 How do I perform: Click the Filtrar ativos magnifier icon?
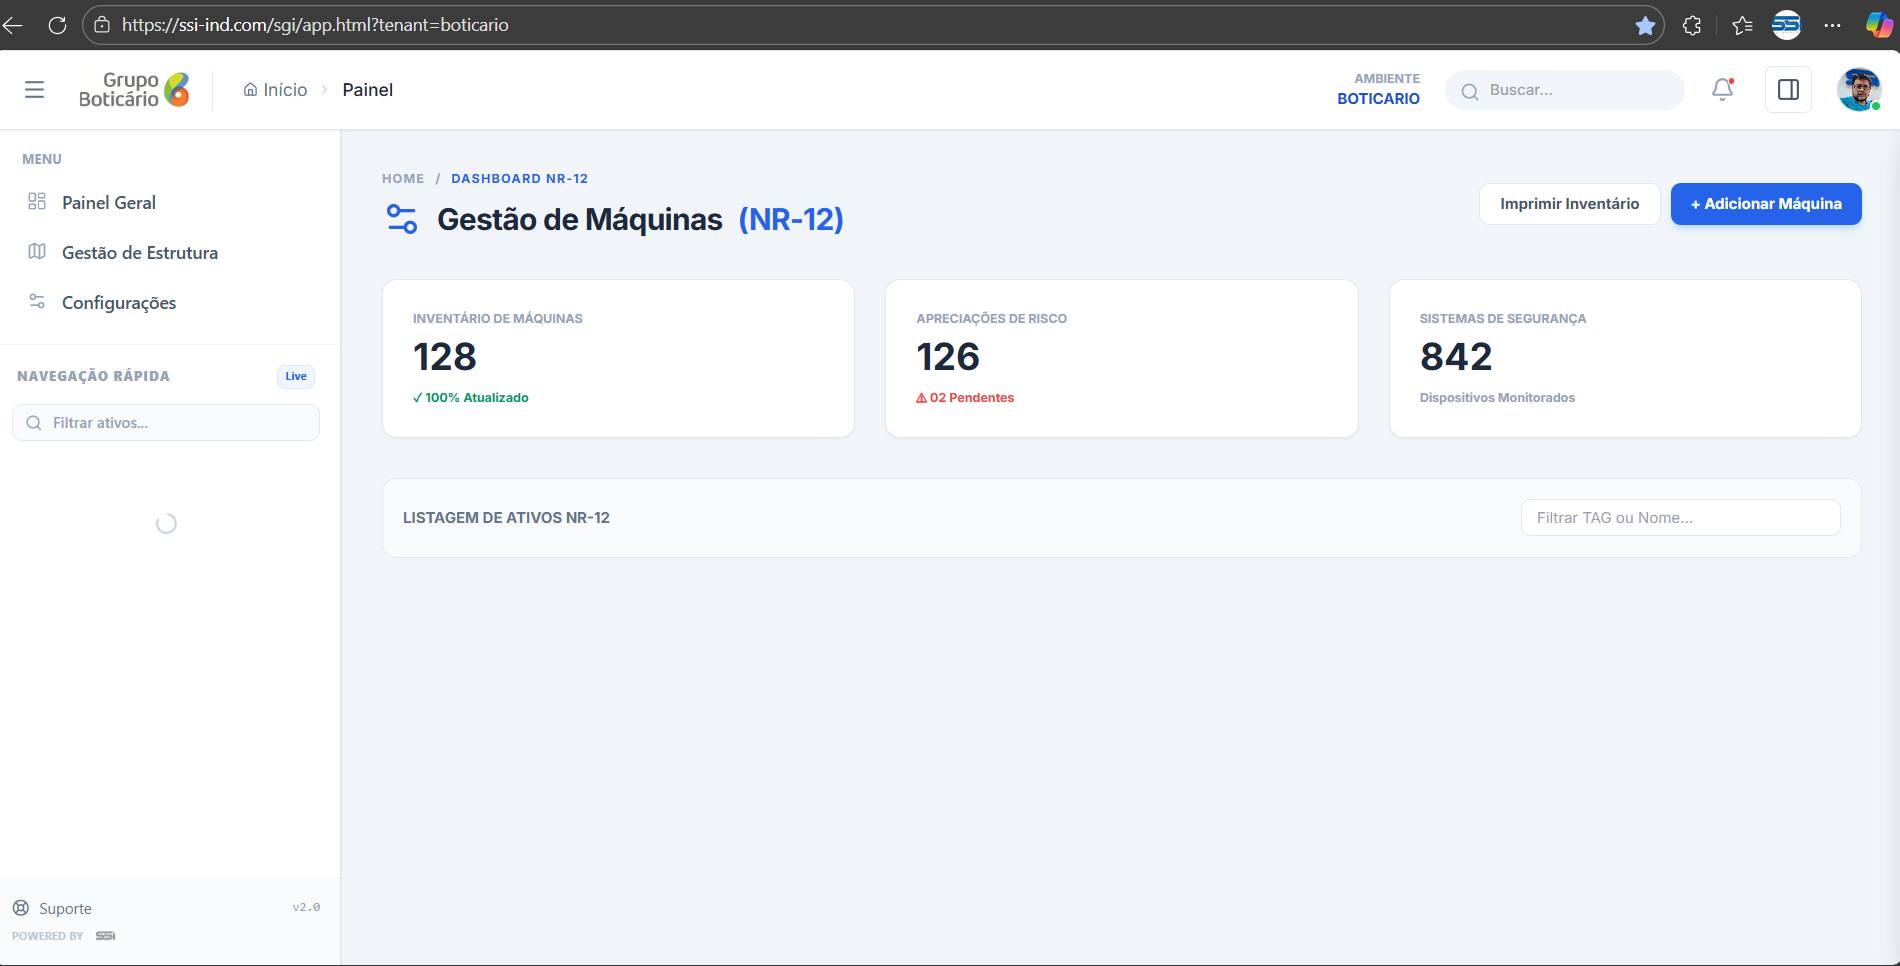(34, 423)
